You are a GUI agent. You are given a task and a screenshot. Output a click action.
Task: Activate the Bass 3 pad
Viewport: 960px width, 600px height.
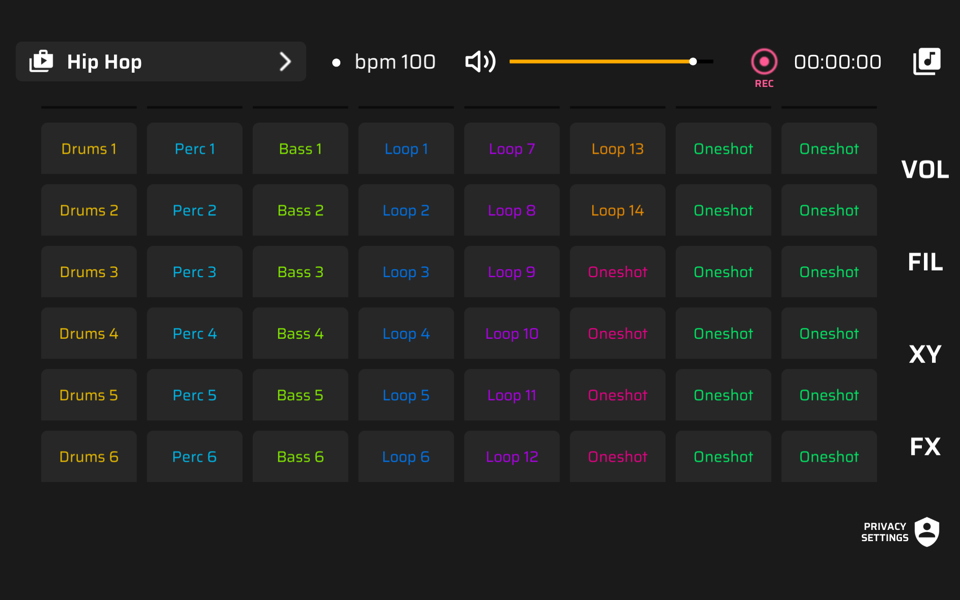pos(301,272)
